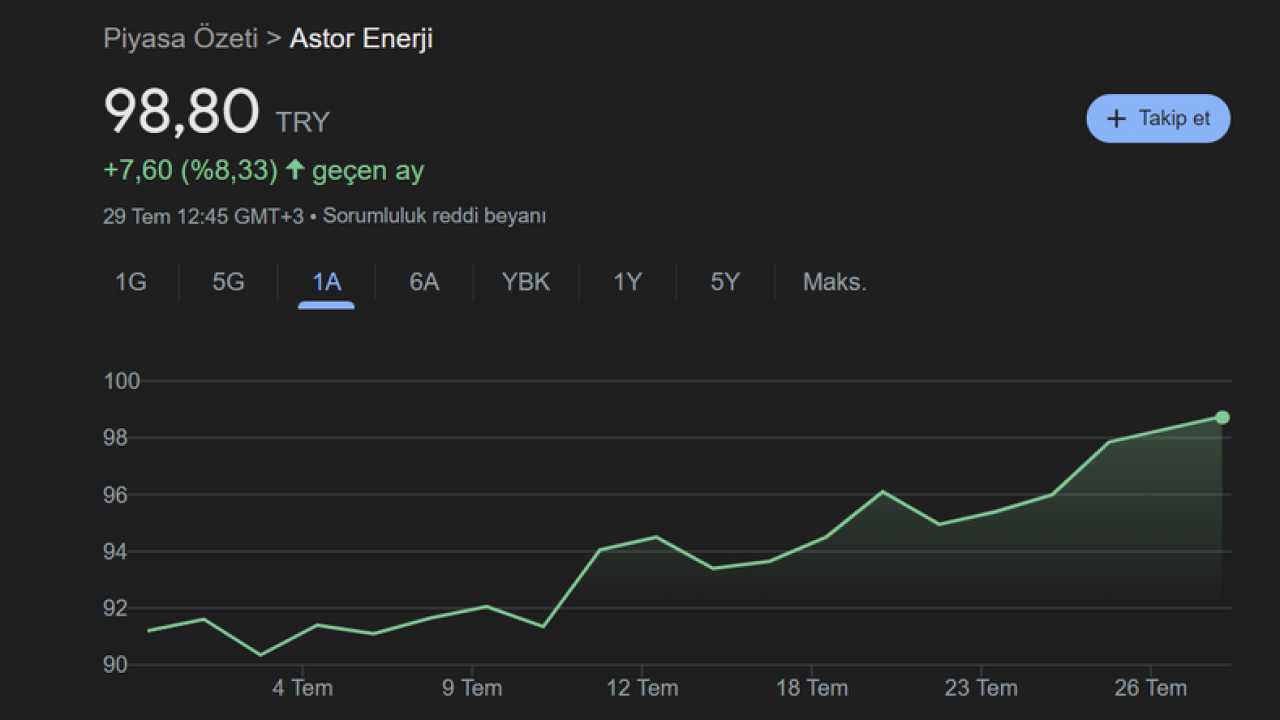The width and height of the screenshot is (1280, 720).
Task: Click the 98,80 price value
Action: (182, 111)
